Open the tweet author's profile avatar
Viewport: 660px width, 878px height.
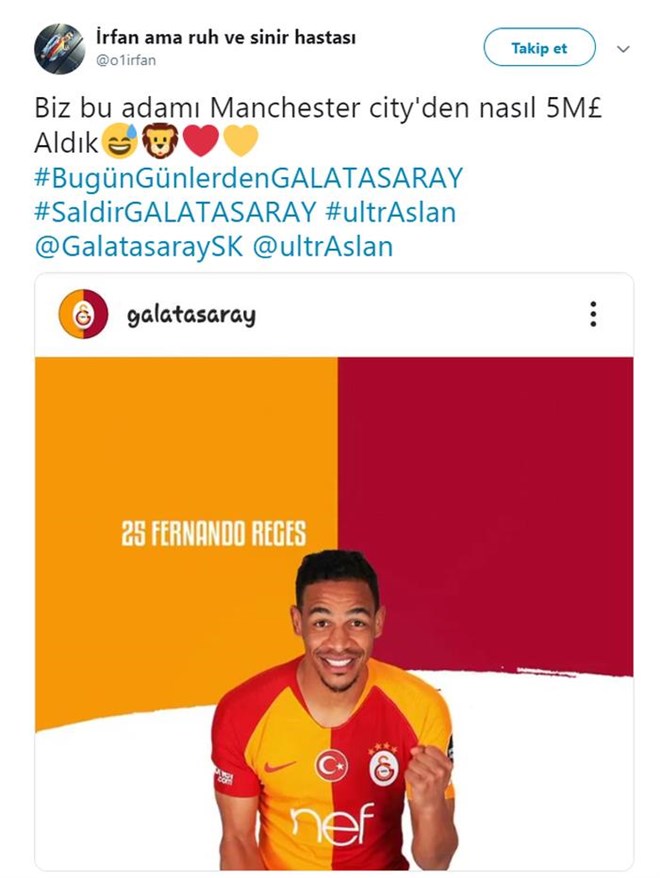[59, 49]
